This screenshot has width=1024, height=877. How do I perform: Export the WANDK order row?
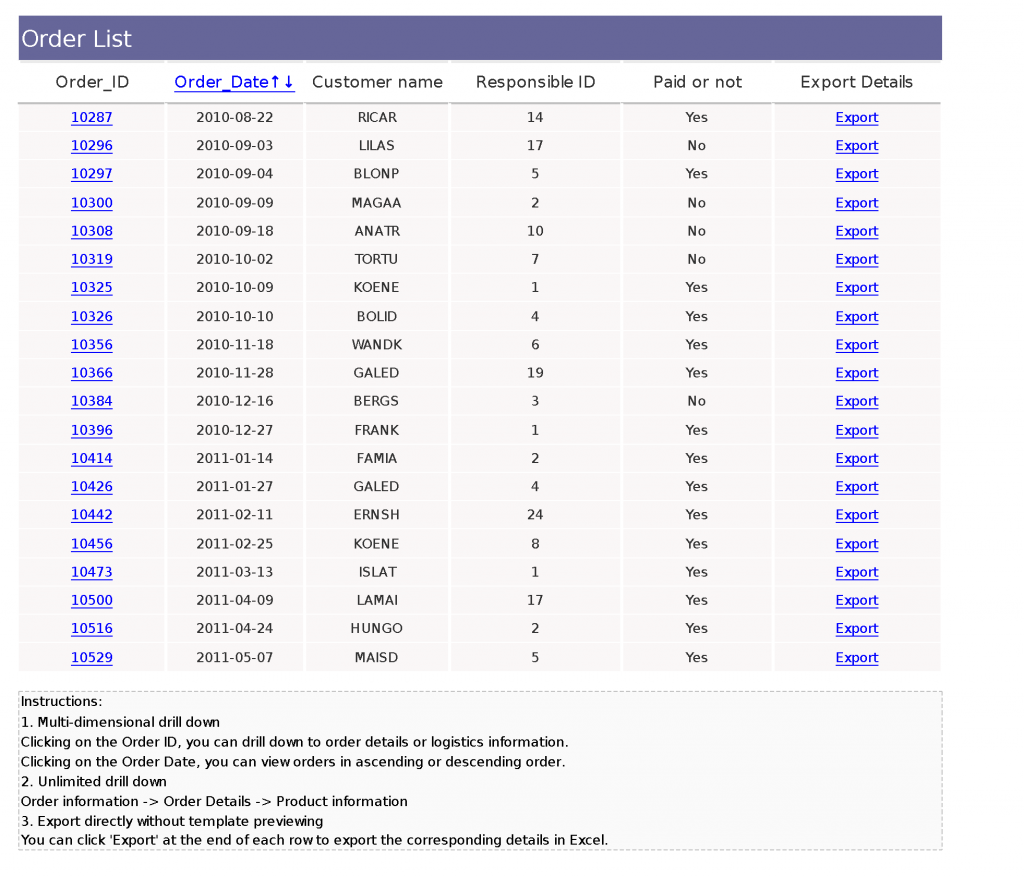(x=857, y=345)
